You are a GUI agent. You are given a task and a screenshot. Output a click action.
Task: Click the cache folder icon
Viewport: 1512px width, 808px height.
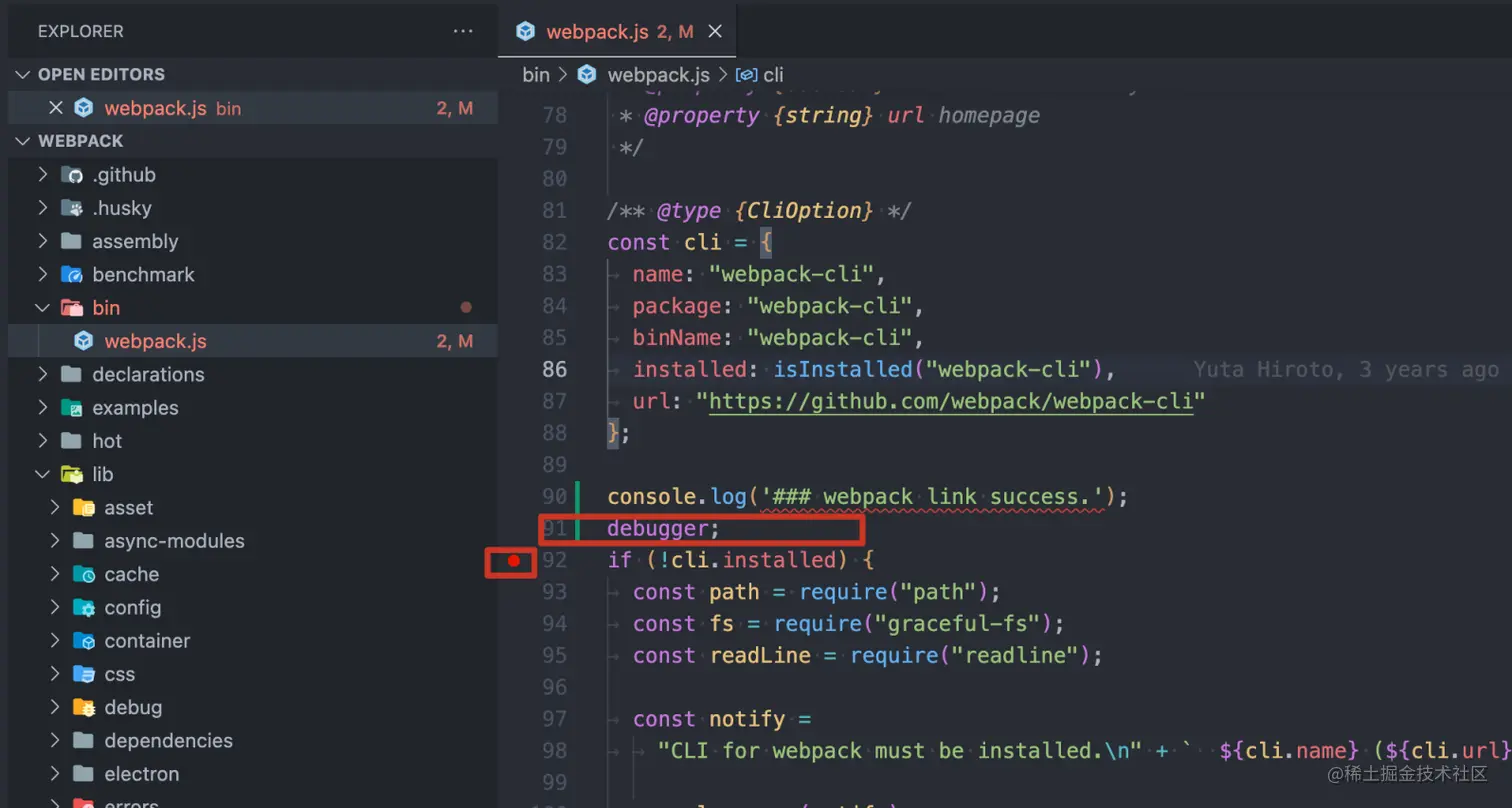84,574
